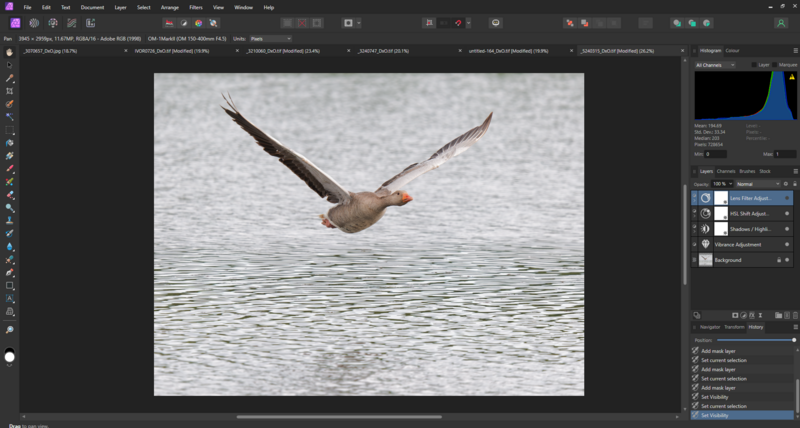
Task: Apply Auto Colours from toolbar
Action: [x=199, y=23]
